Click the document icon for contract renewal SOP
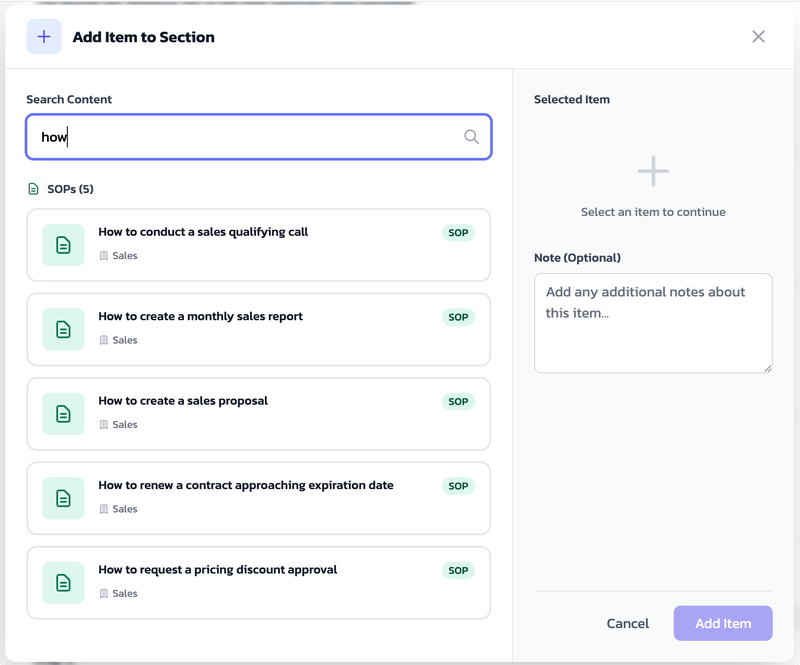The image size is (800, 665). coord(63,498)
